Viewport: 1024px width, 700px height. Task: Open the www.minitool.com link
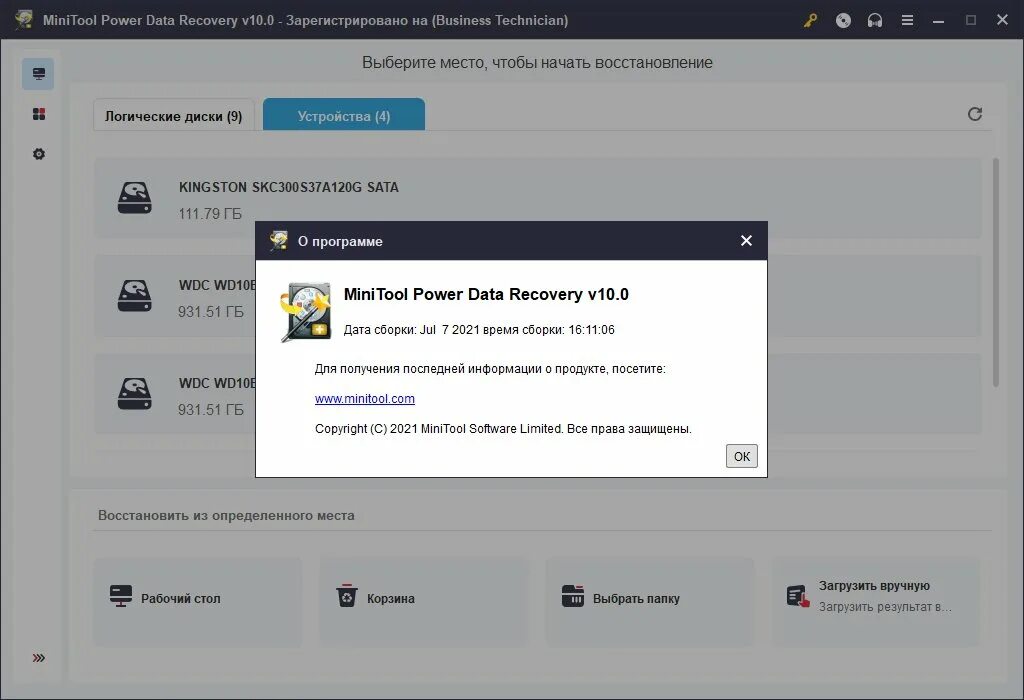365,398
